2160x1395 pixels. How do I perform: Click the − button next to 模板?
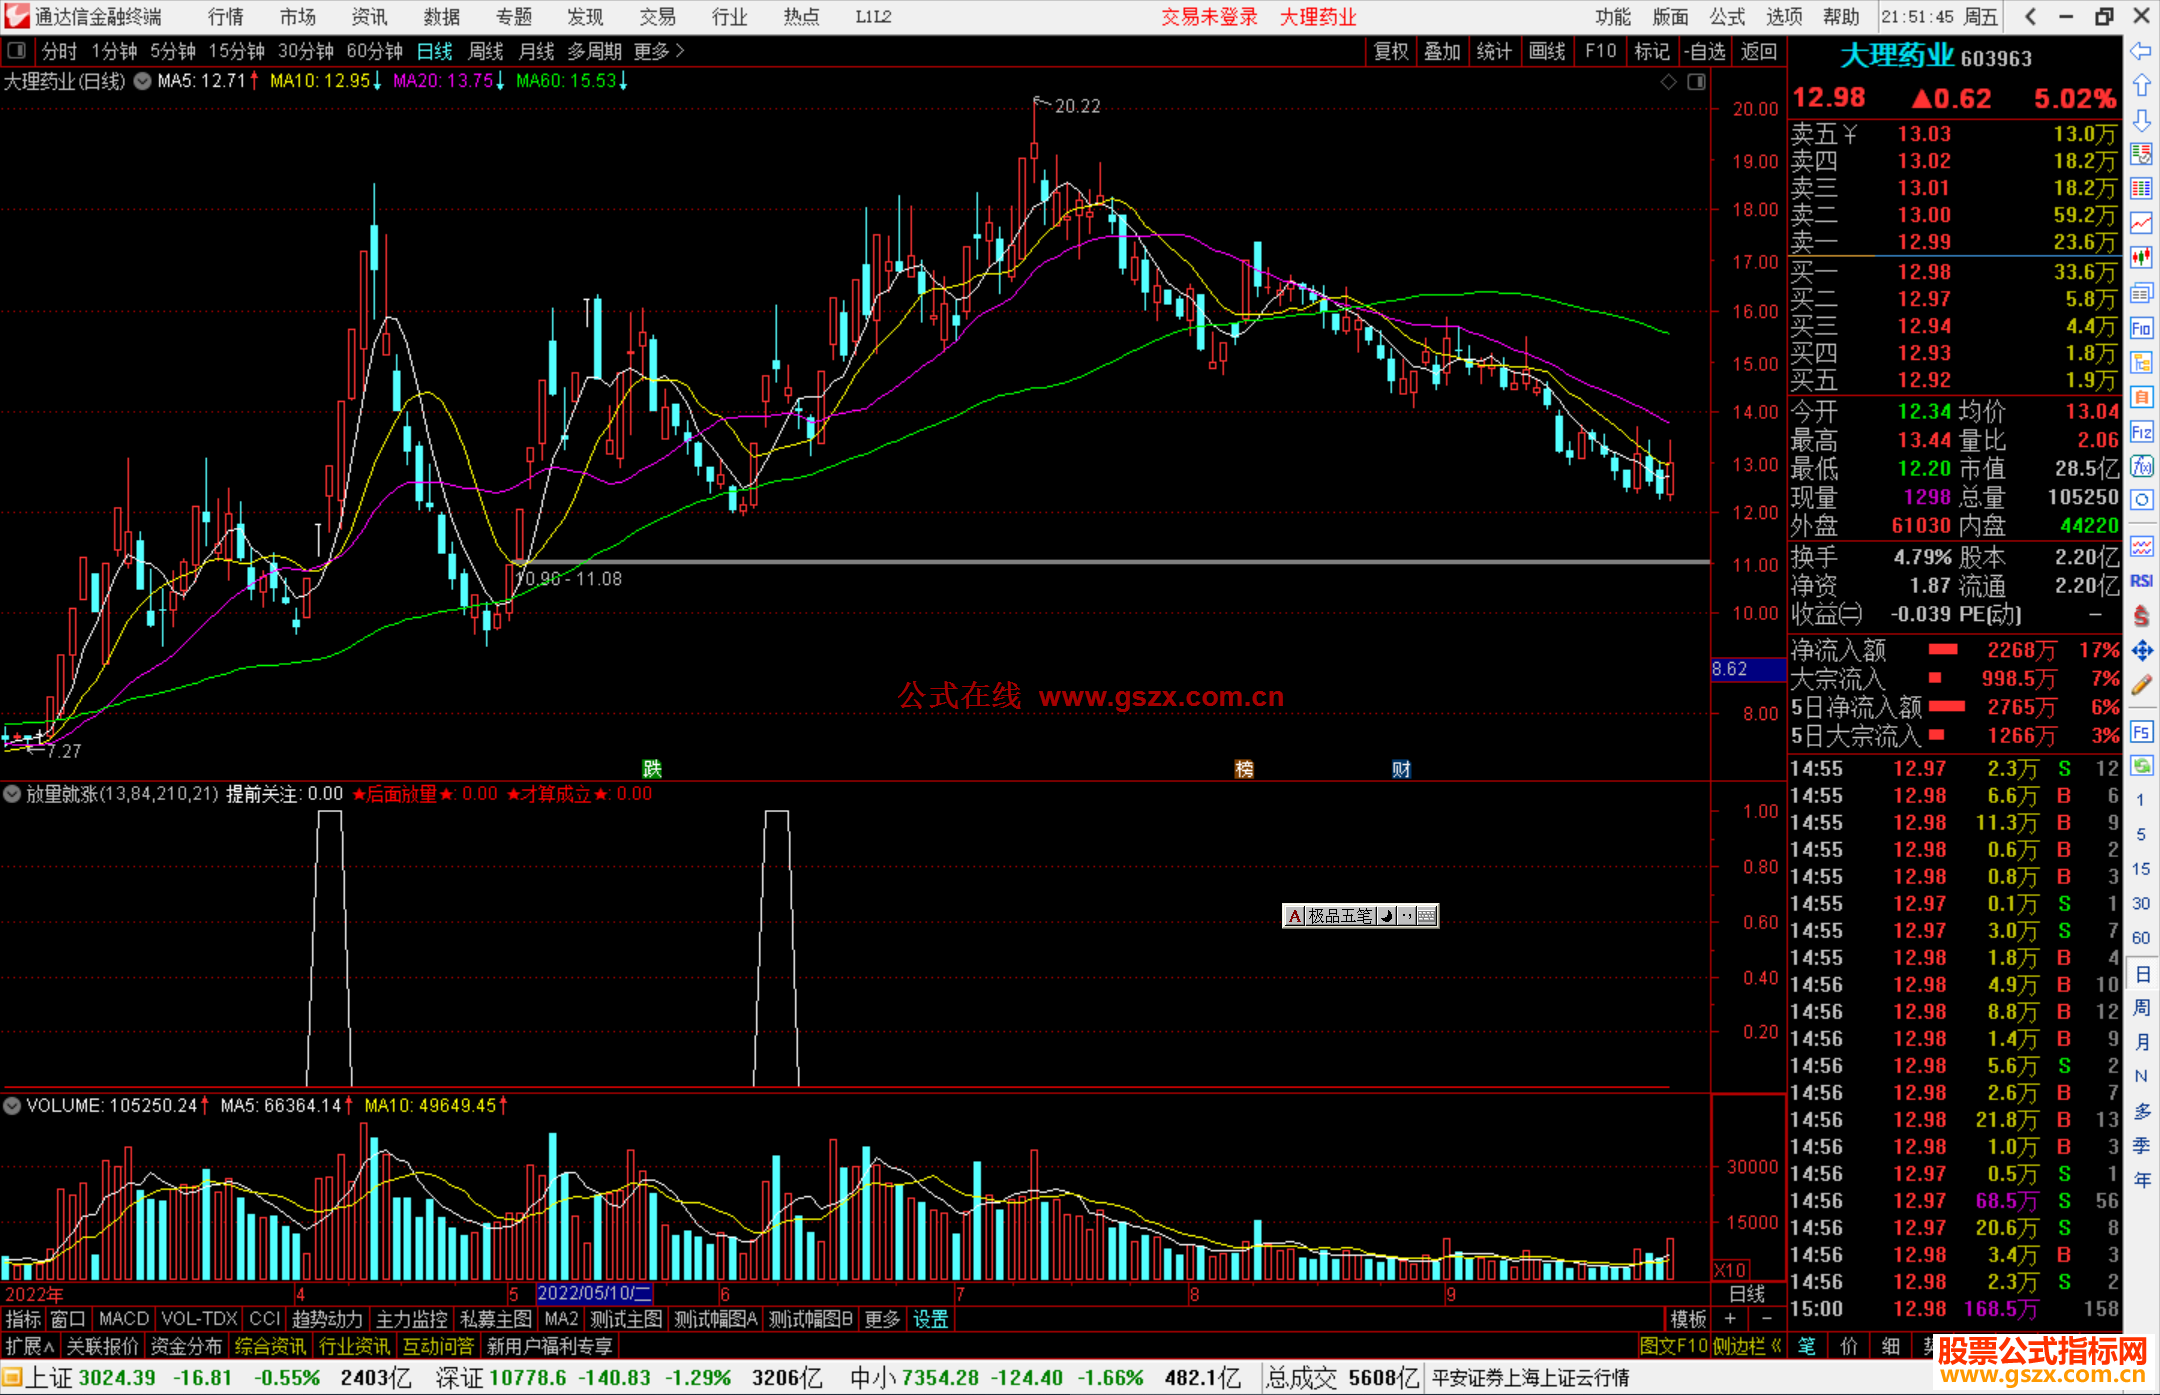[1767, 1319]
